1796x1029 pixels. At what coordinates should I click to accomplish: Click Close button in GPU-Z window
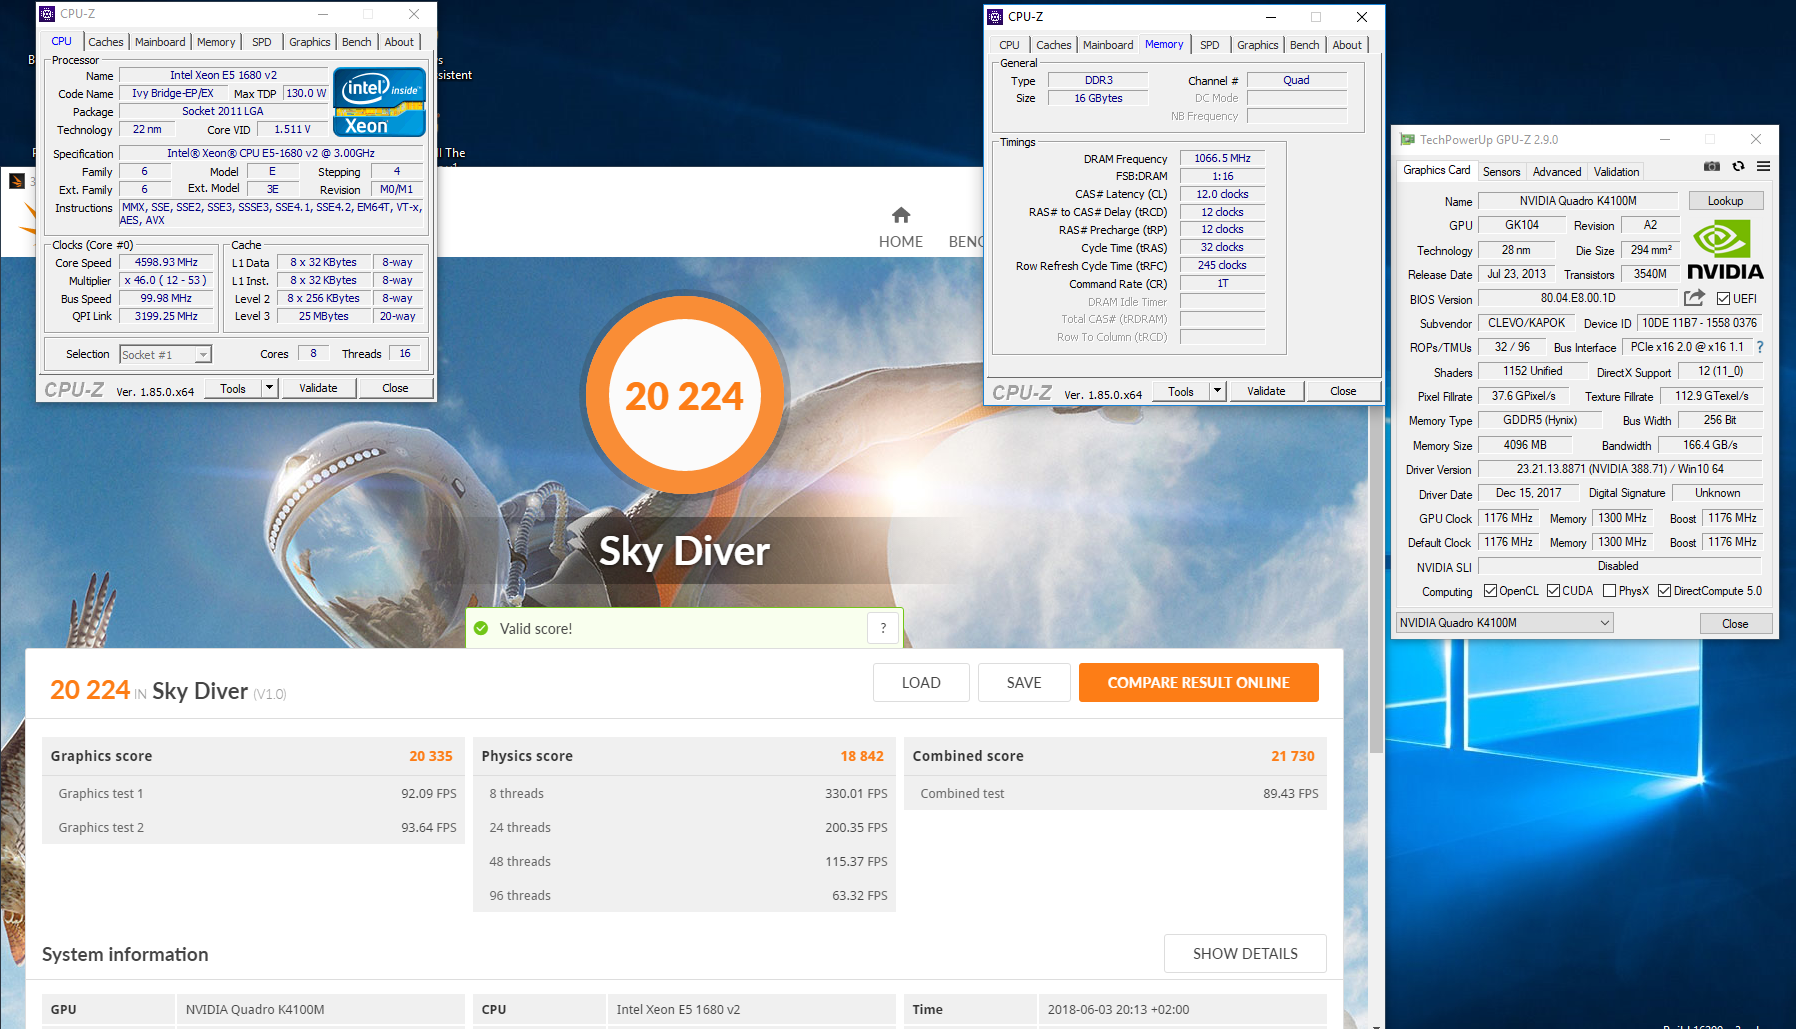1735,623
